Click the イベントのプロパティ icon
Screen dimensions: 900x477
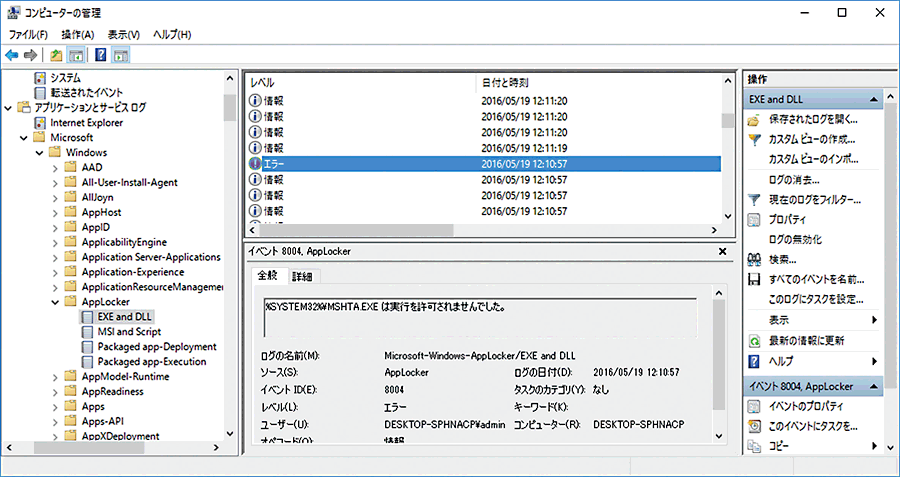754,407
